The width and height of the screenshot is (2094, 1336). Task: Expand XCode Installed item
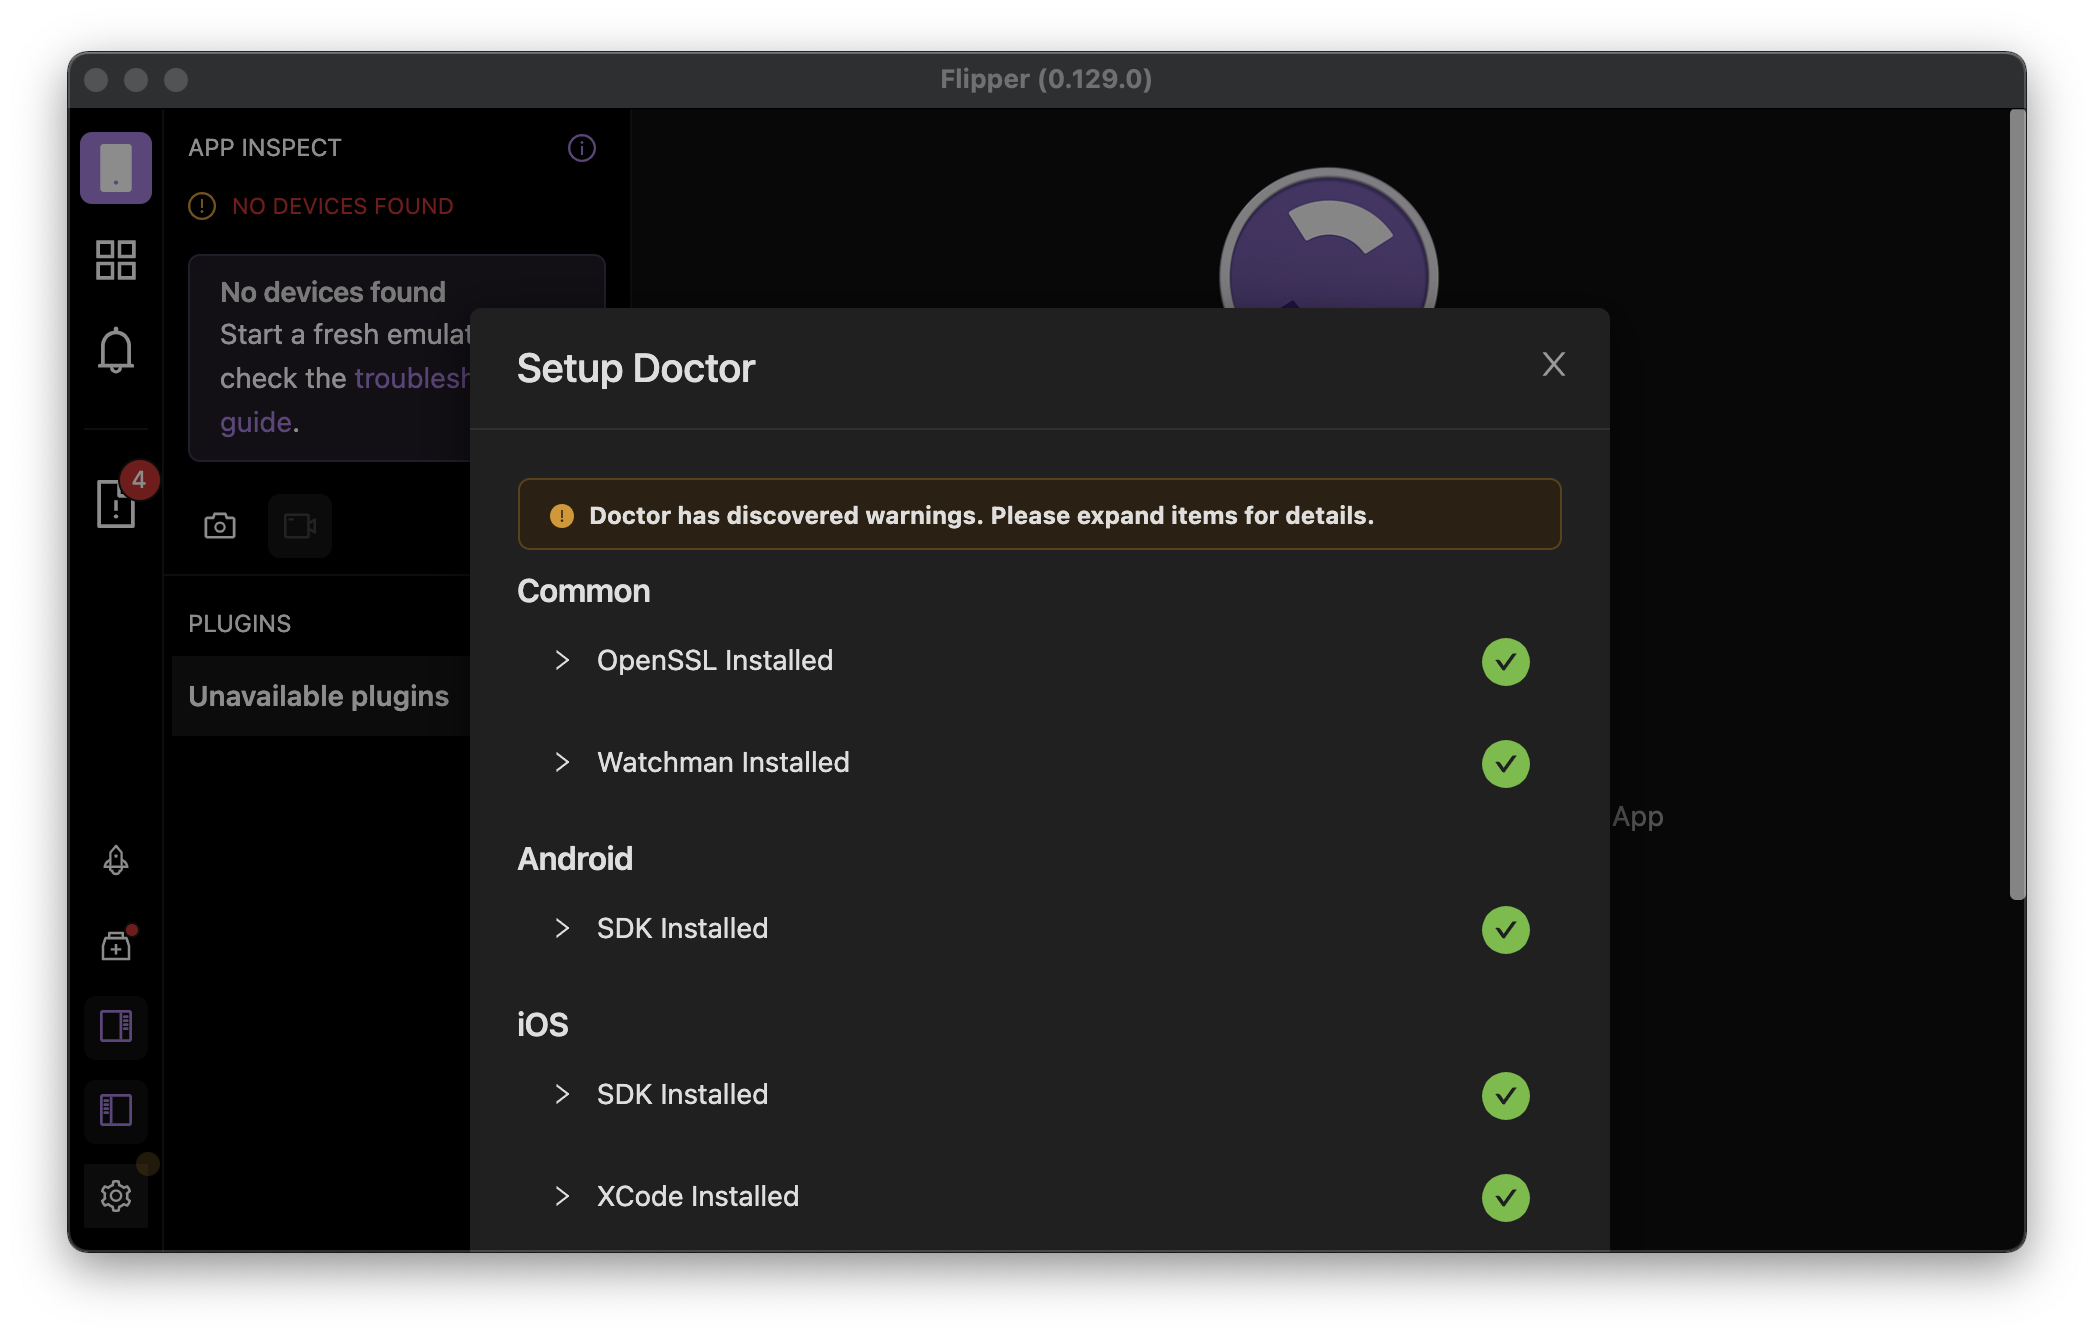pyautogui.click(x=562, y=1197)
